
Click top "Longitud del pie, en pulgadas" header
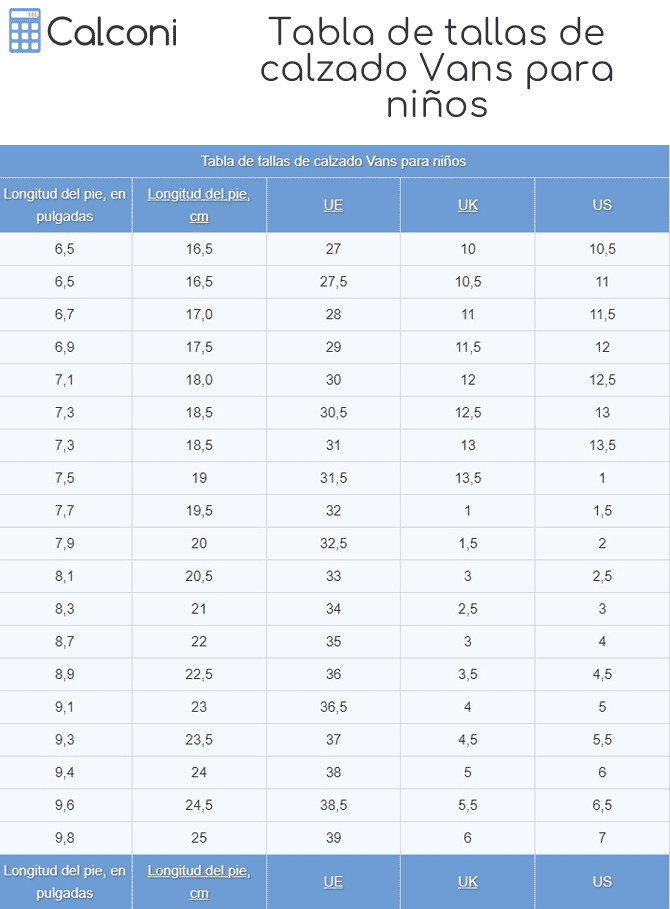[65, 205]
